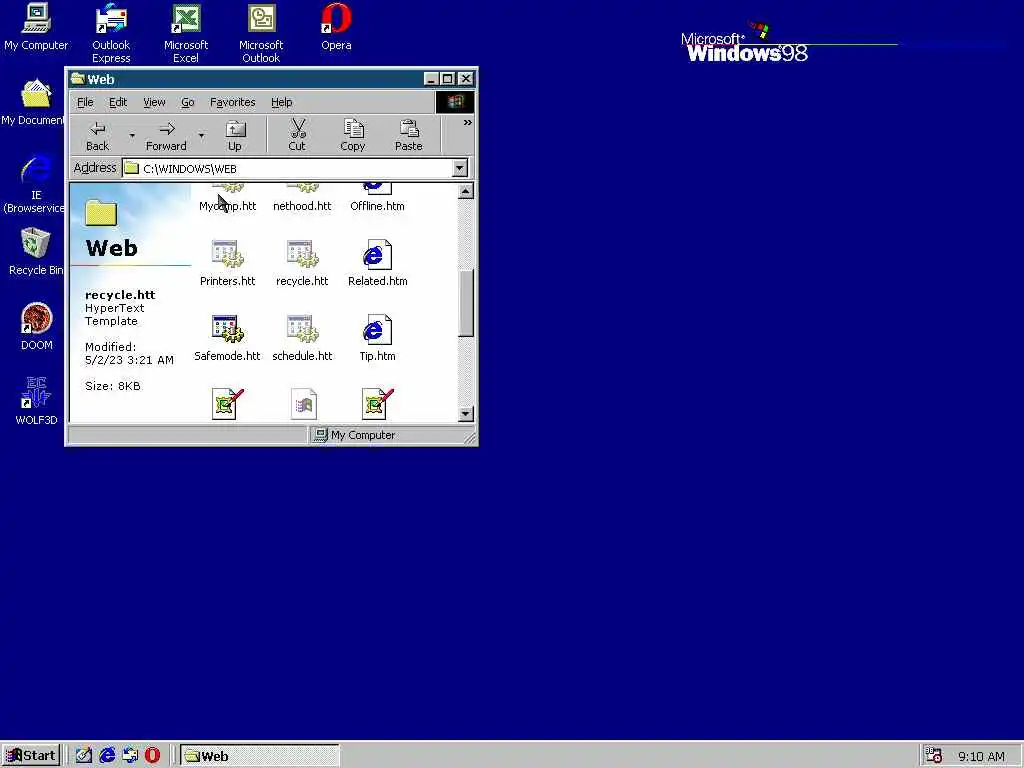Open the View menu
The image size is (1024, 768).
[x=154, y=103]
